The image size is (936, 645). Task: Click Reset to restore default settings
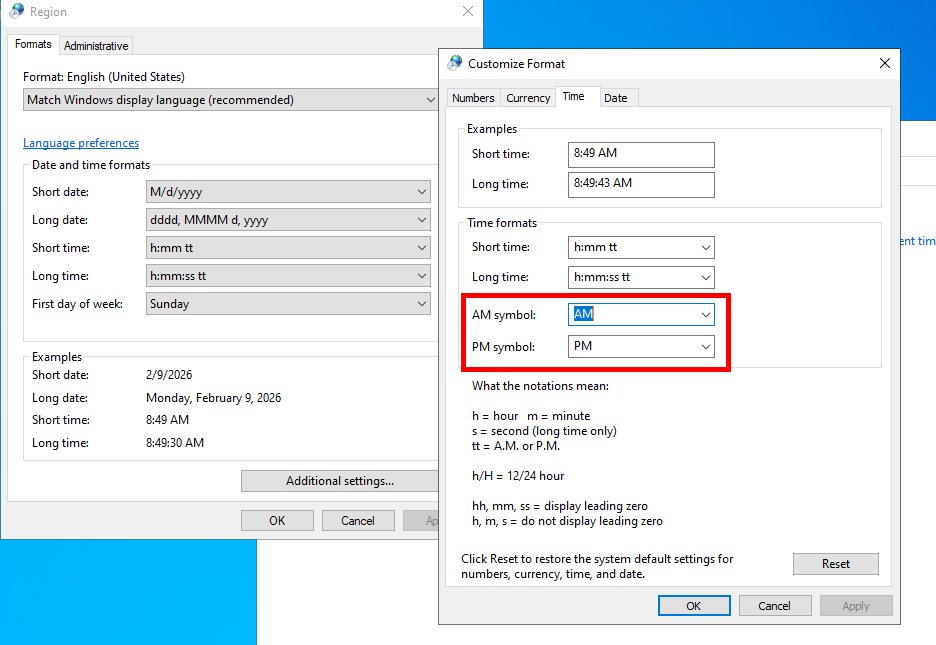click(x=836, y=564)
